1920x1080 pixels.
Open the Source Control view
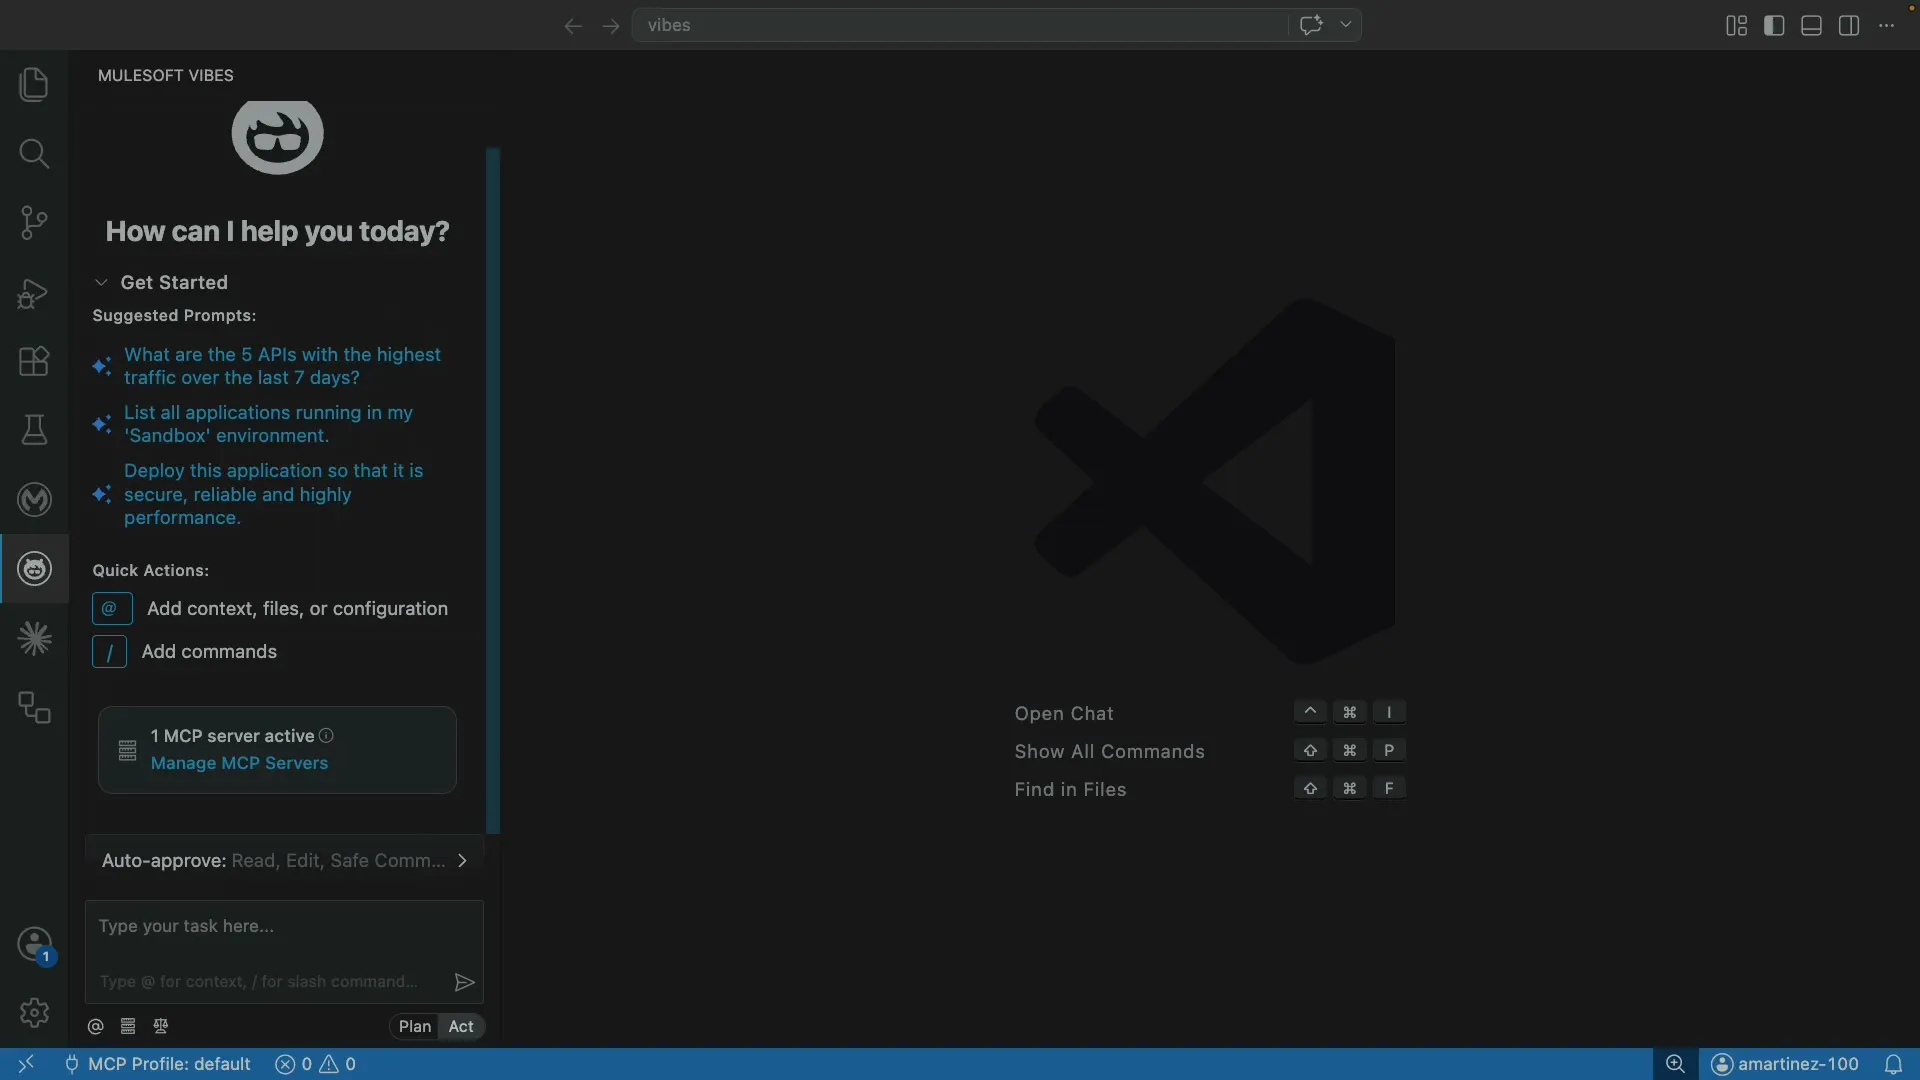tap(34, 222)
